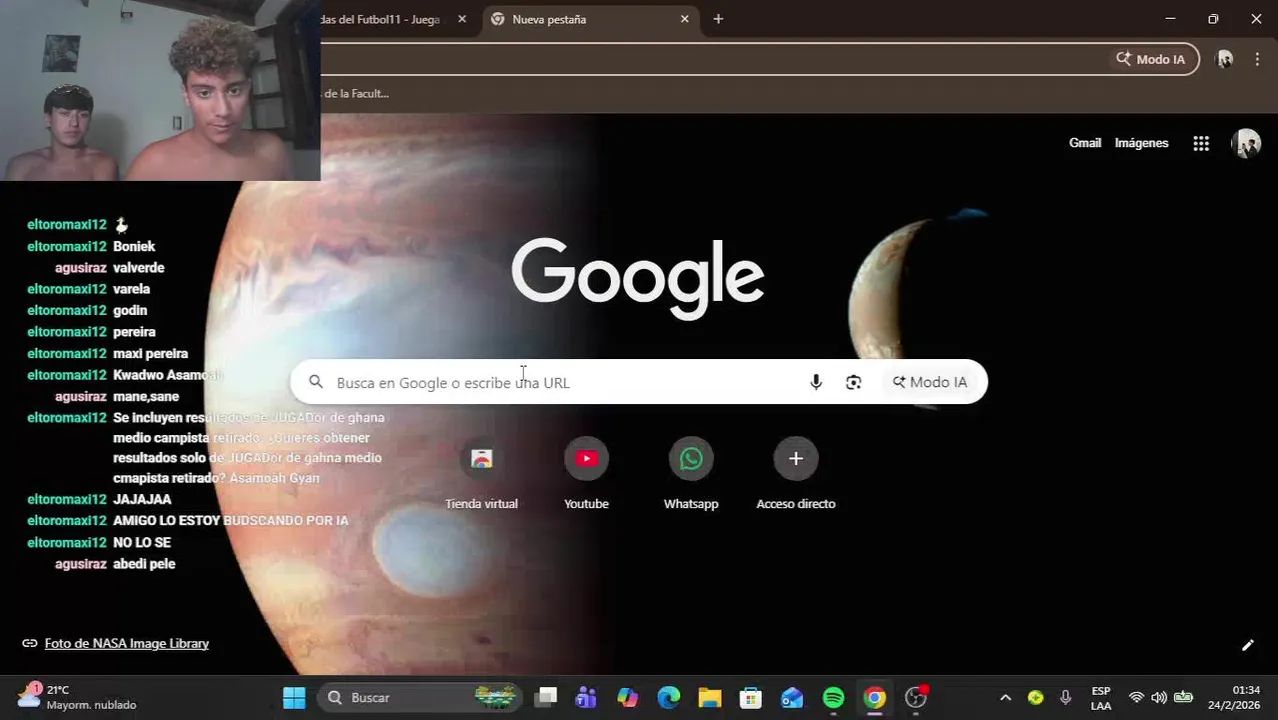Open Google account avatar on the page
Screen dimensions: 1278x720
(1245, 143)
